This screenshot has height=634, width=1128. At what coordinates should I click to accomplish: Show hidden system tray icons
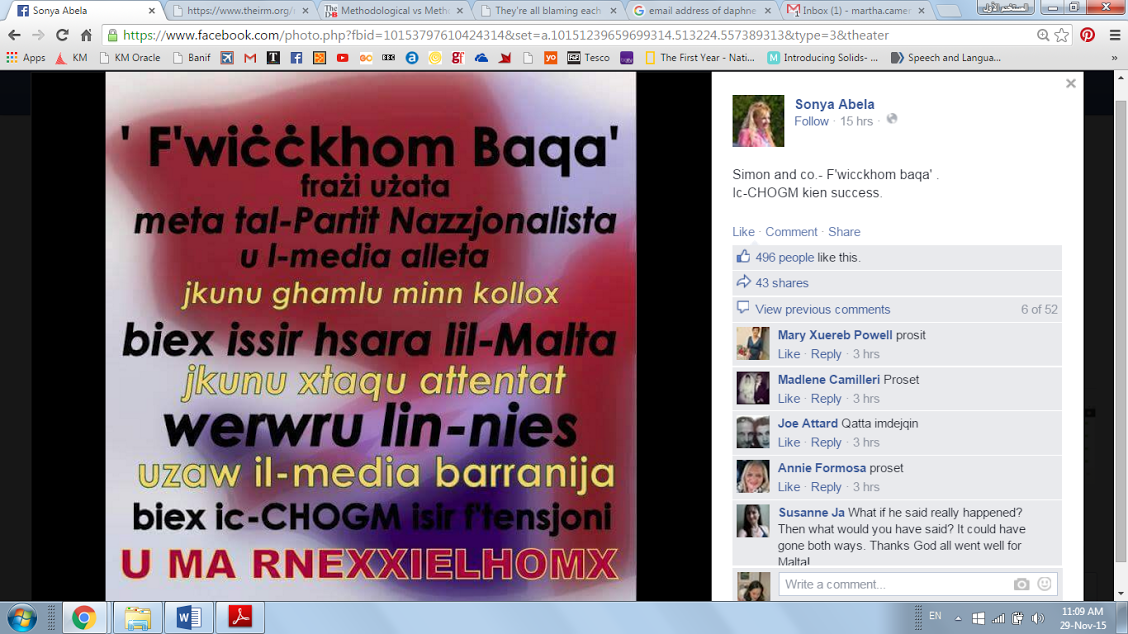958,618
